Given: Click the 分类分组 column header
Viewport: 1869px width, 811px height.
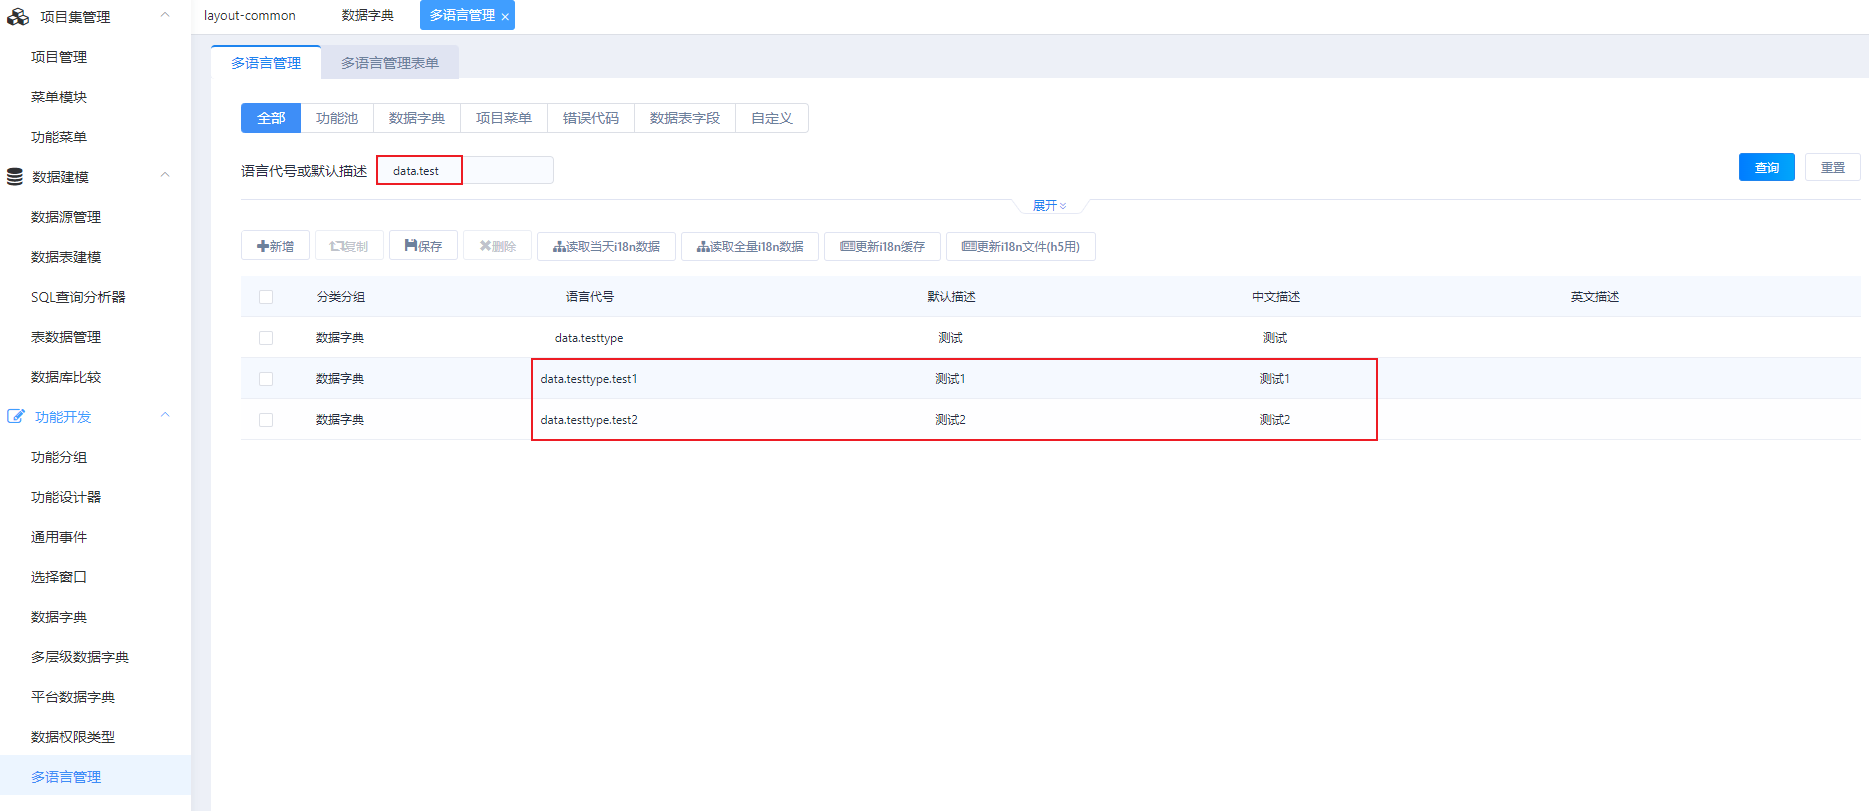Looking at the screenshot, I should click(341, 297).
